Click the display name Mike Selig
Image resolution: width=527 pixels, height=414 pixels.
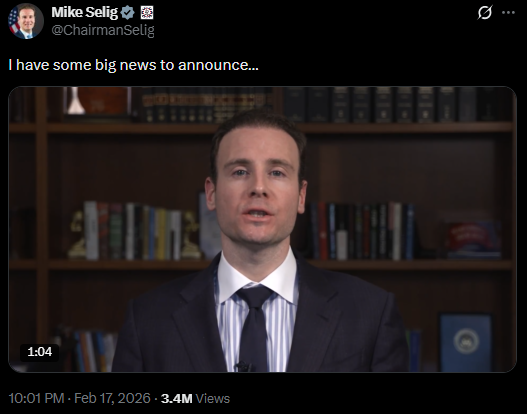(x=85, y=12)
